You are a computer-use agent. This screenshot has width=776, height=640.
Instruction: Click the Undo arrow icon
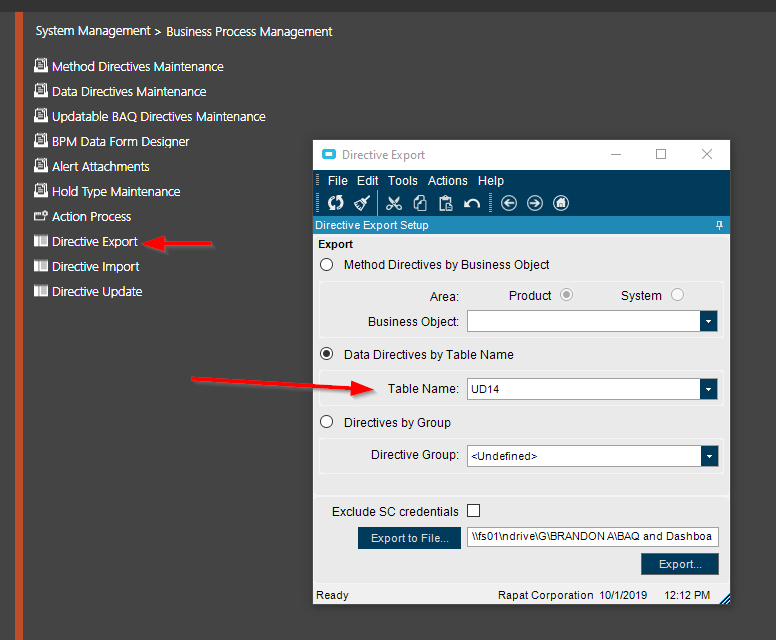pyautogui.click(x=472, y=203)
